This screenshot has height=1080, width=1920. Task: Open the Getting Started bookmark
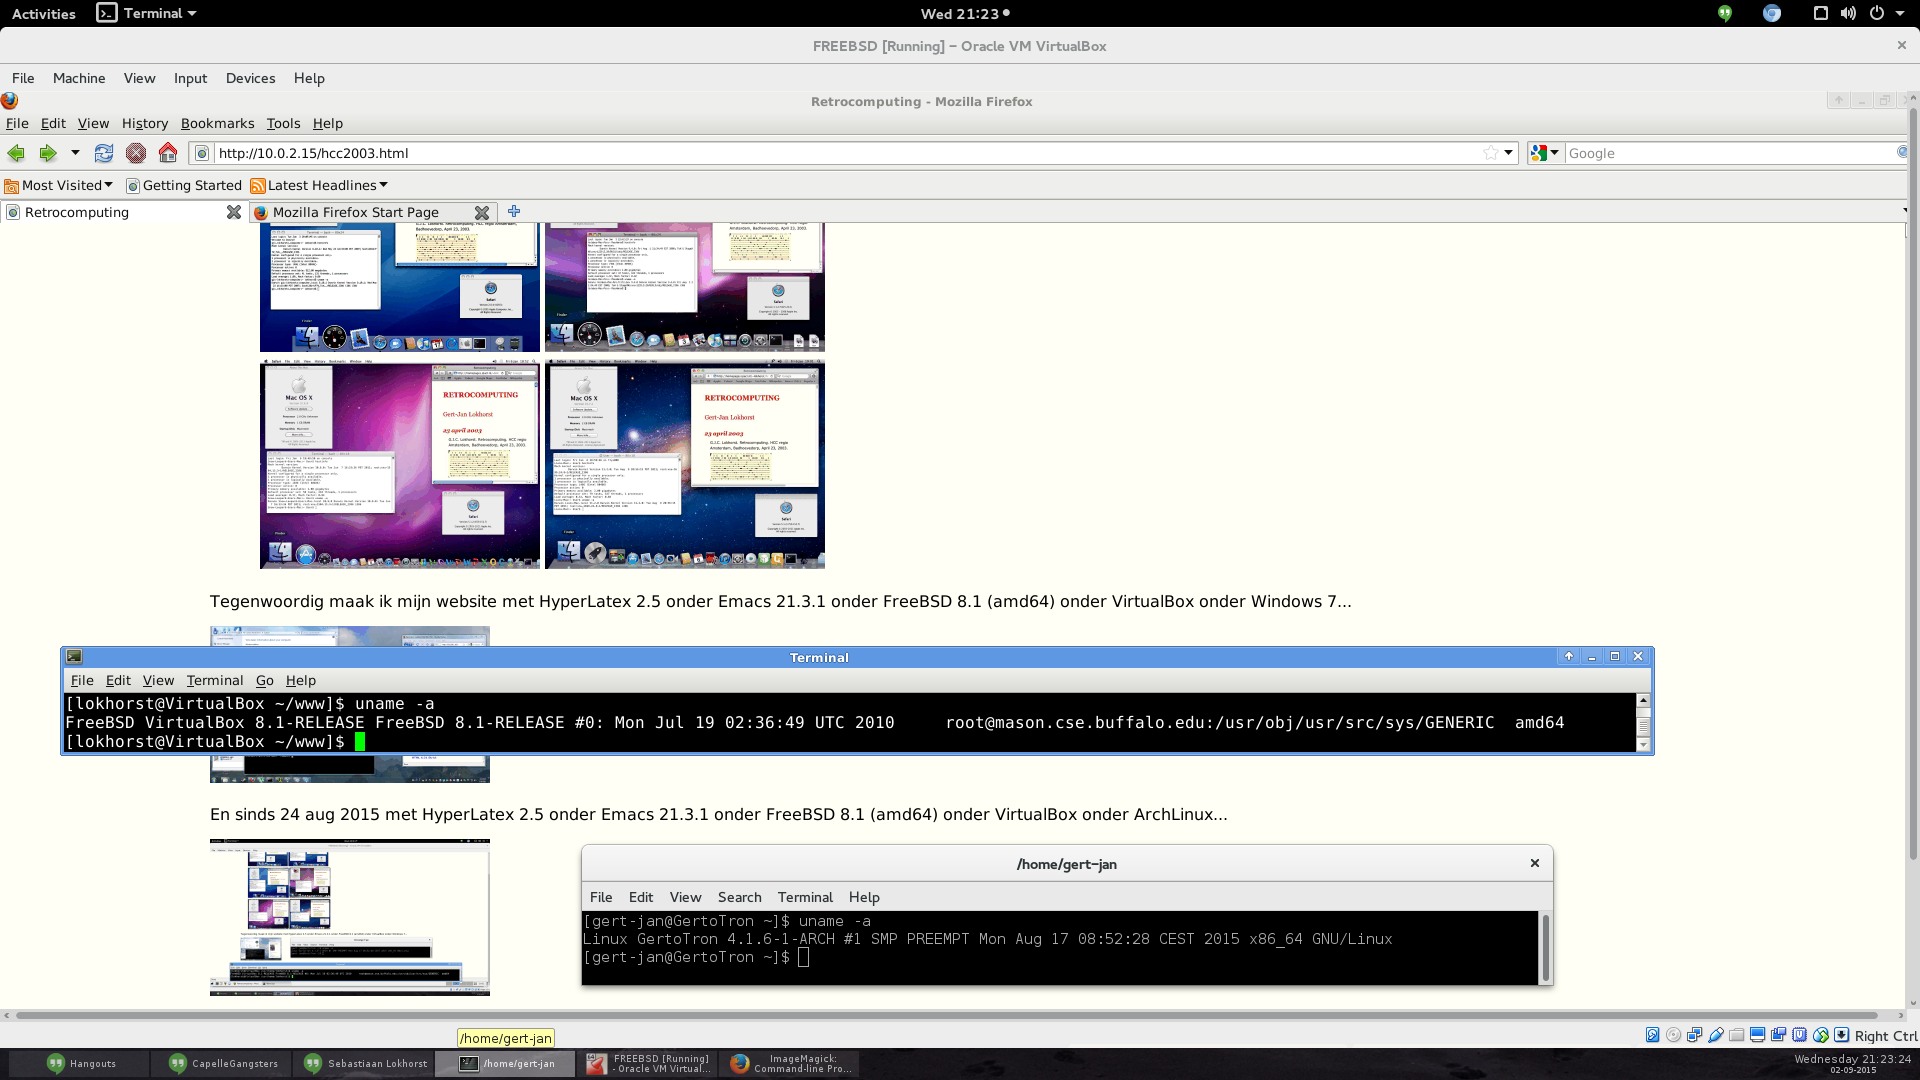click(x=184, y=185)
